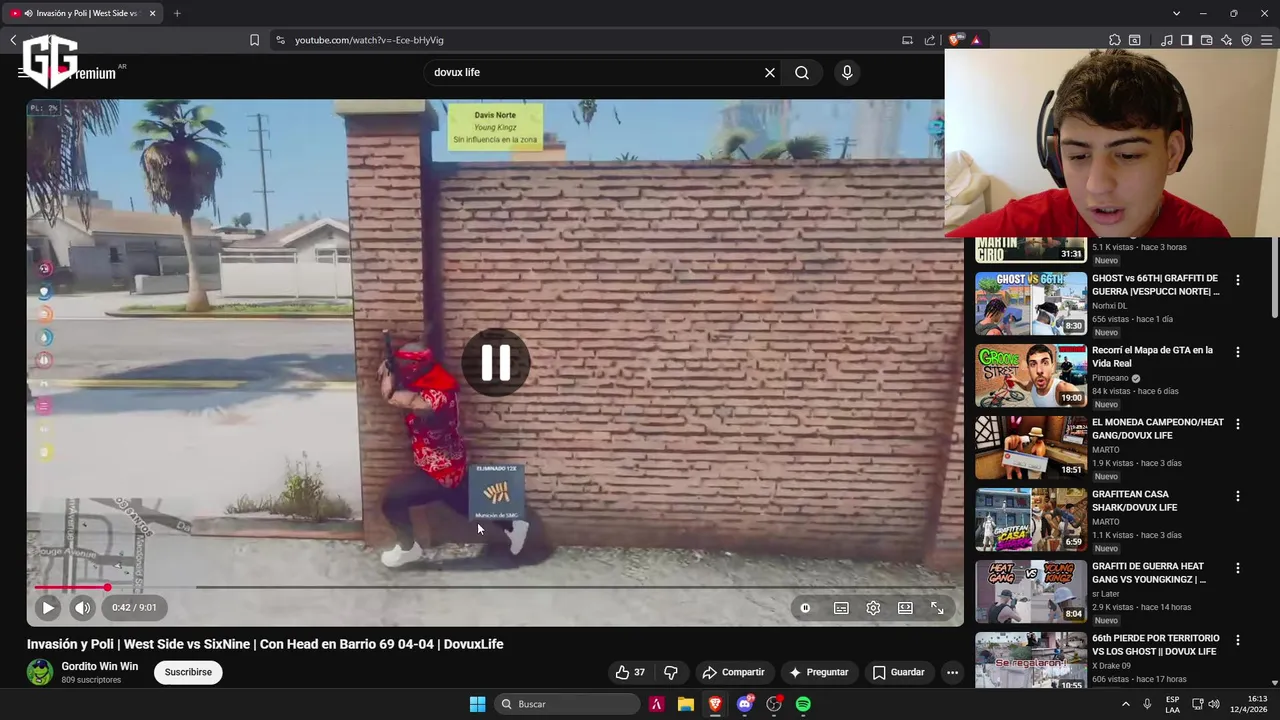This screenshot has width=1280, height=720.
Task: Open browser main hamburger menu
Action: (x=1266, y=40)
